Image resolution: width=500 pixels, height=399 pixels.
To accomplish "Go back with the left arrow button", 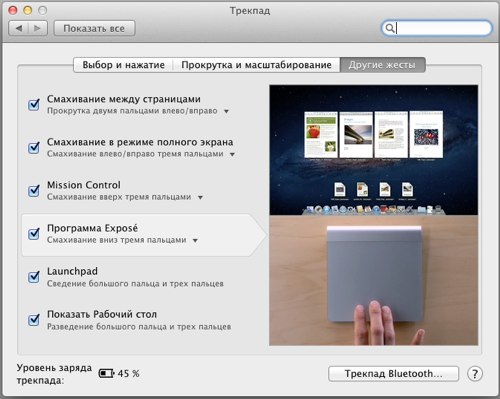I will click(19, 28).
